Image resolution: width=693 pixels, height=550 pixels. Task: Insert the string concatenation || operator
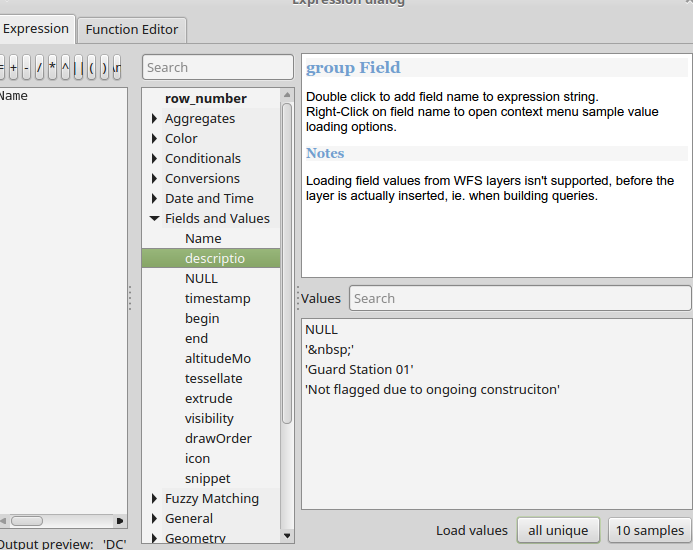[78, 68]
